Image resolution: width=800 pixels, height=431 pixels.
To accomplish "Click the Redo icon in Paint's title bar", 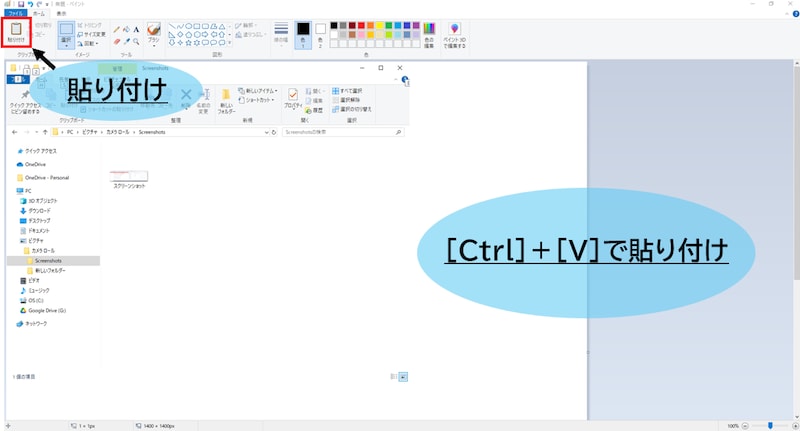I will pyautogui.click(x=39, y=4).
